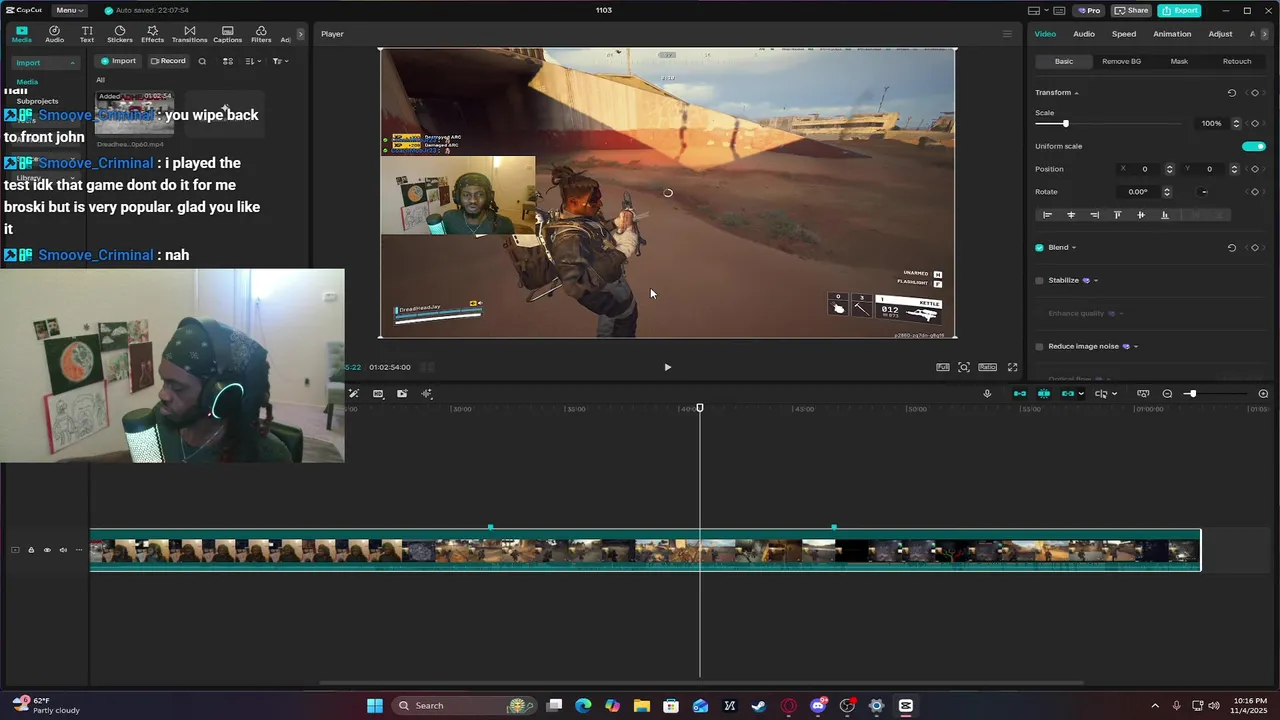Toggle the Uniform scale switch
Viewport: 1280px width, 720px height.
1253,146
